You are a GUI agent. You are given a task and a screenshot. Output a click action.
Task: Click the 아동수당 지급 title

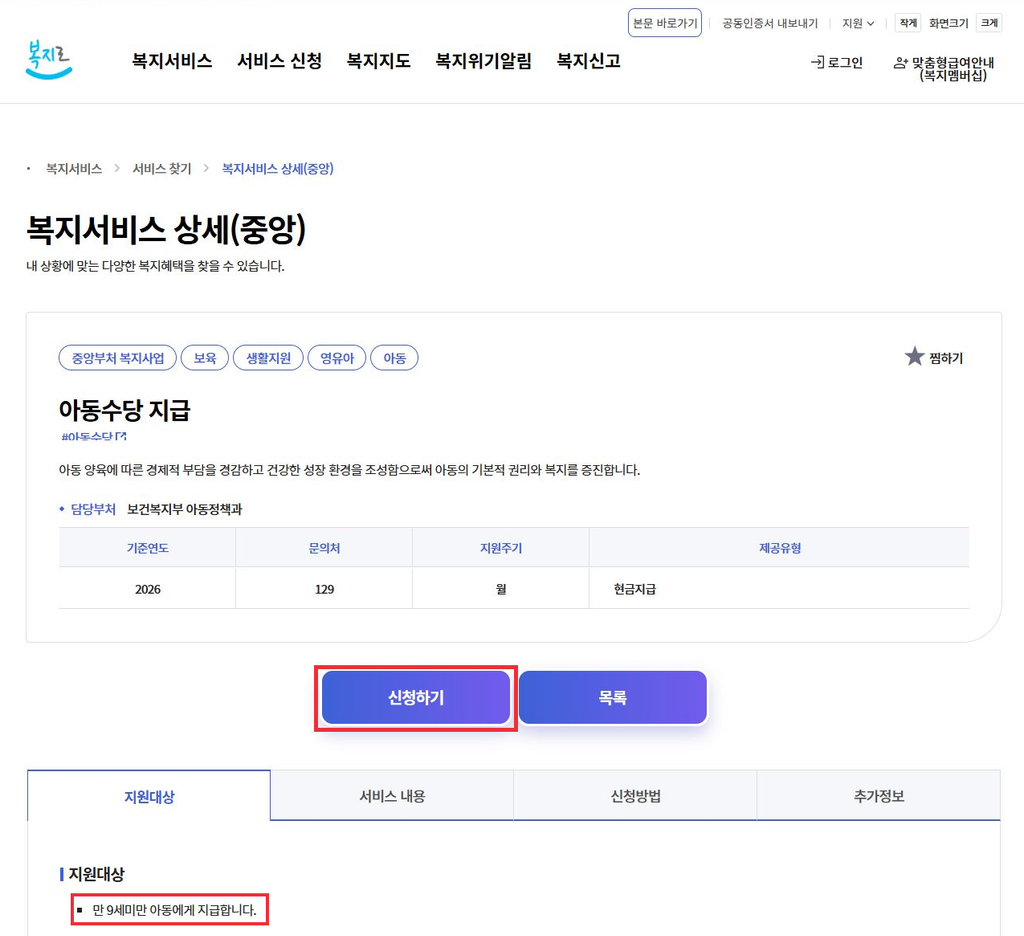[x=125, y=410]
